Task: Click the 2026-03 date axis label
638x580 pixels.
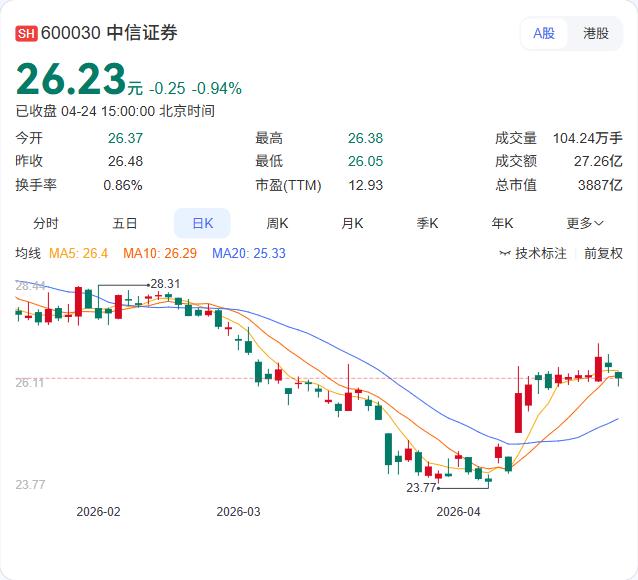Action: click(x=238, y=512)
